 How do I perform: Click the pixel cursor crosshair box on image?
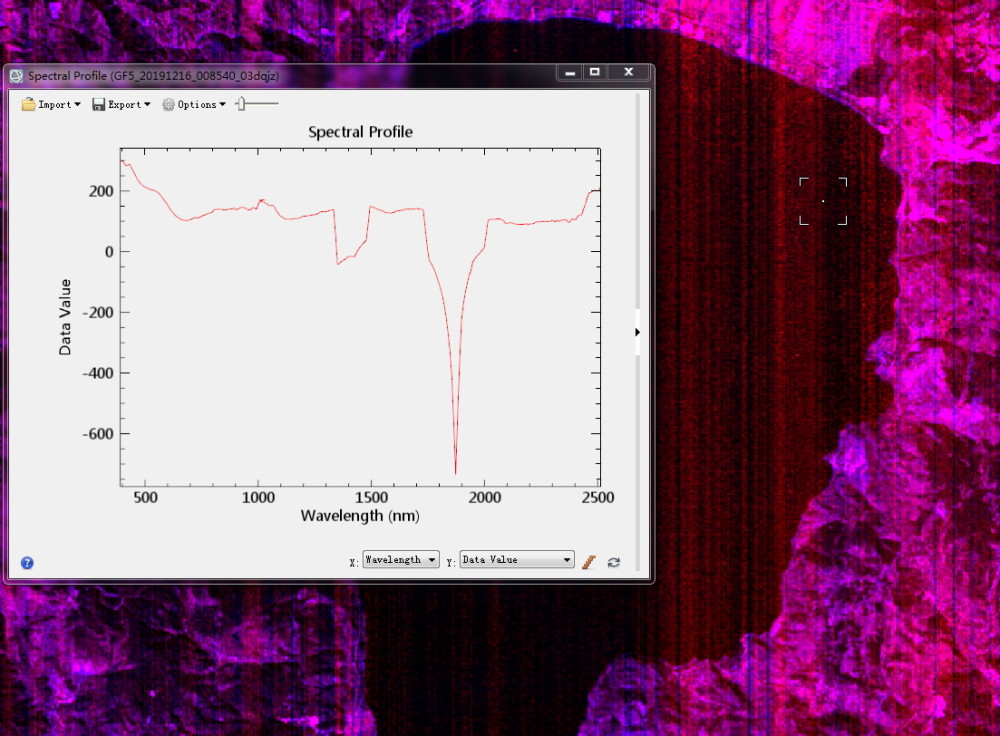(x=823, y=201)
